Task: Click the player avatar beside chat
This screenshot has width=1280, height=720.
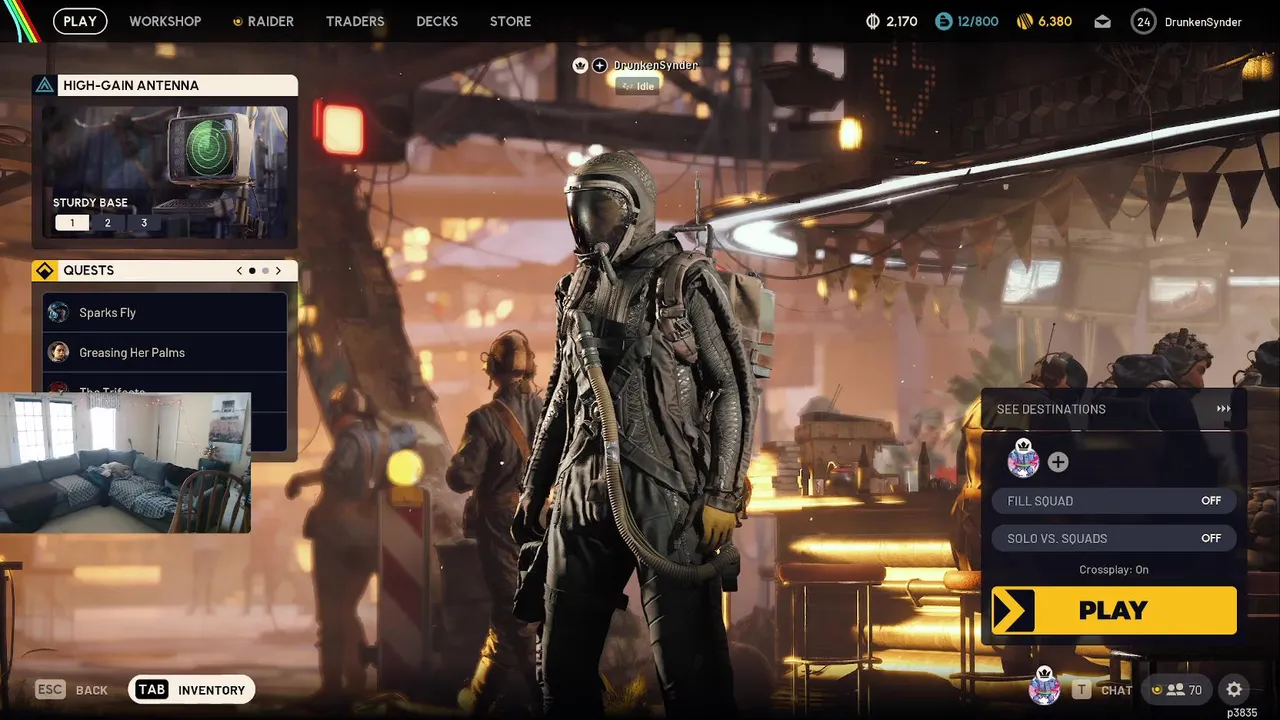Action: click(x=1045, y=687)
